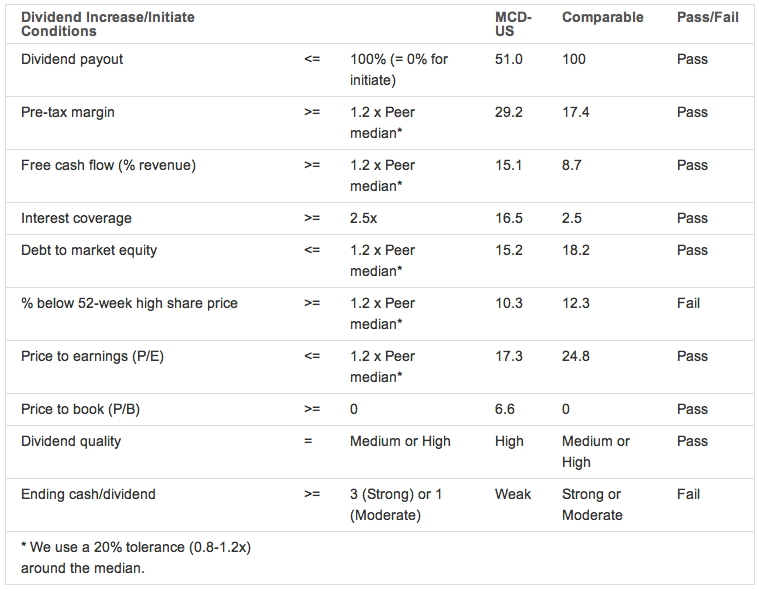
Task: Click the Fail result for Ending cash/dividend
Action: pos(689,494)
